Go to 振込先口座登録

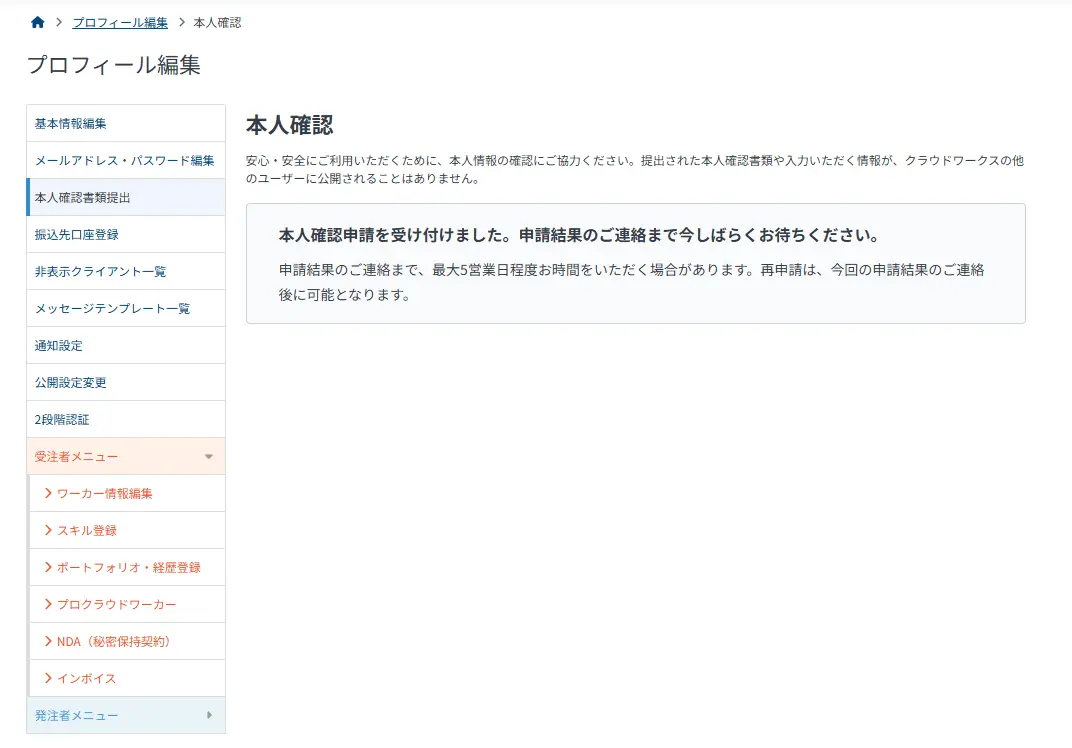[126, 235]
